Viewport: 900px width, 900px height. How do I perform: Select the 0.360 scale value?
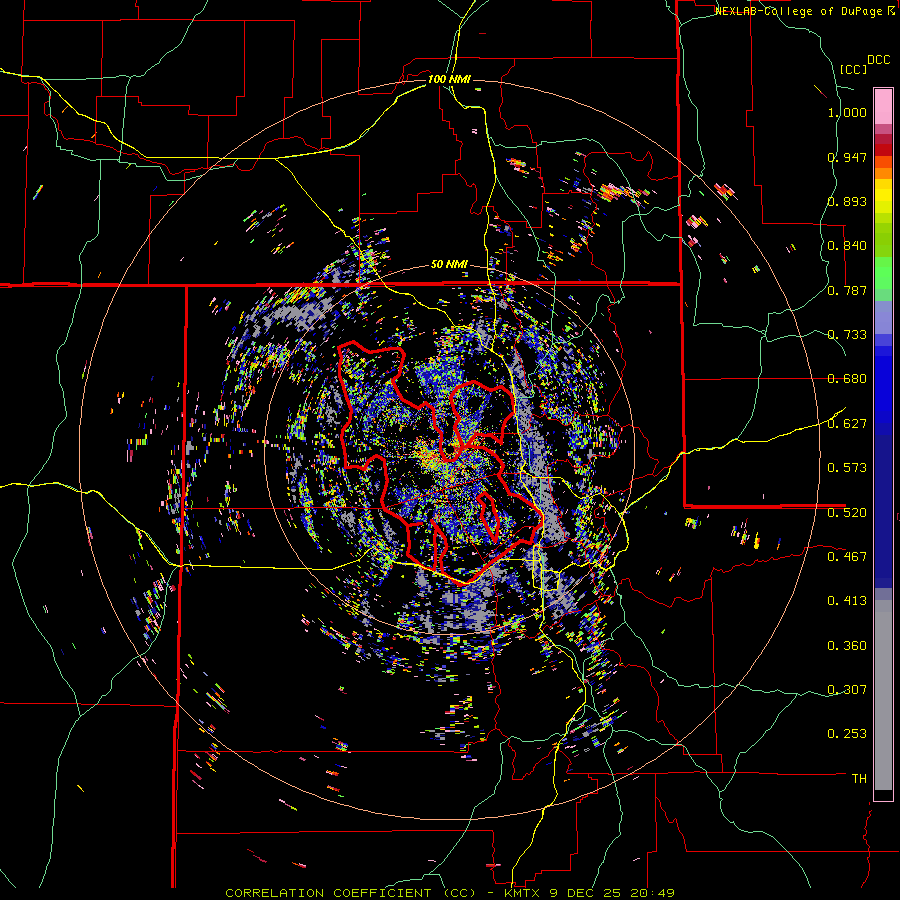tap(847, 646)
